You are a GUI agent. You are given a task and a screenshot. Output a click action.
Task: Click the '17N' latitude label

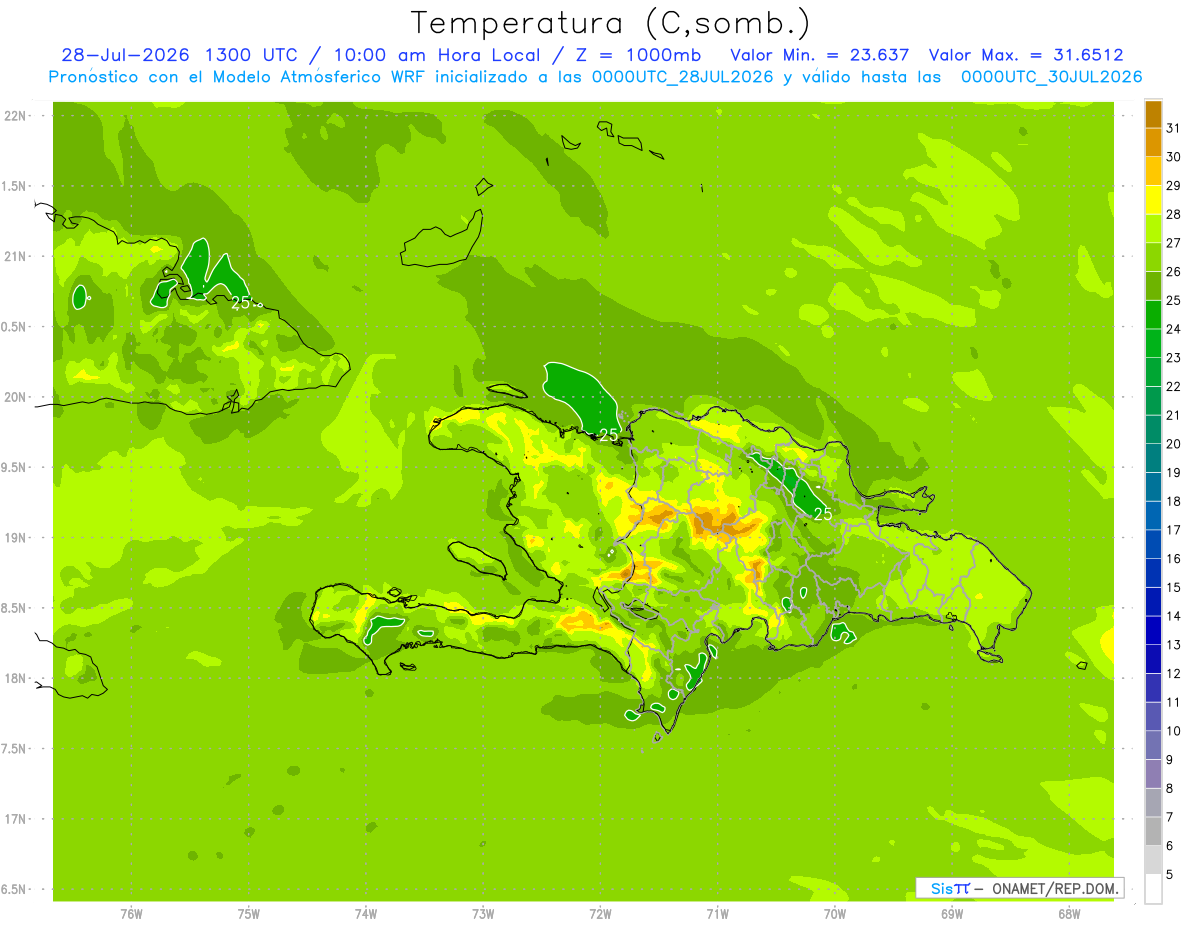(x=15, y=819)
